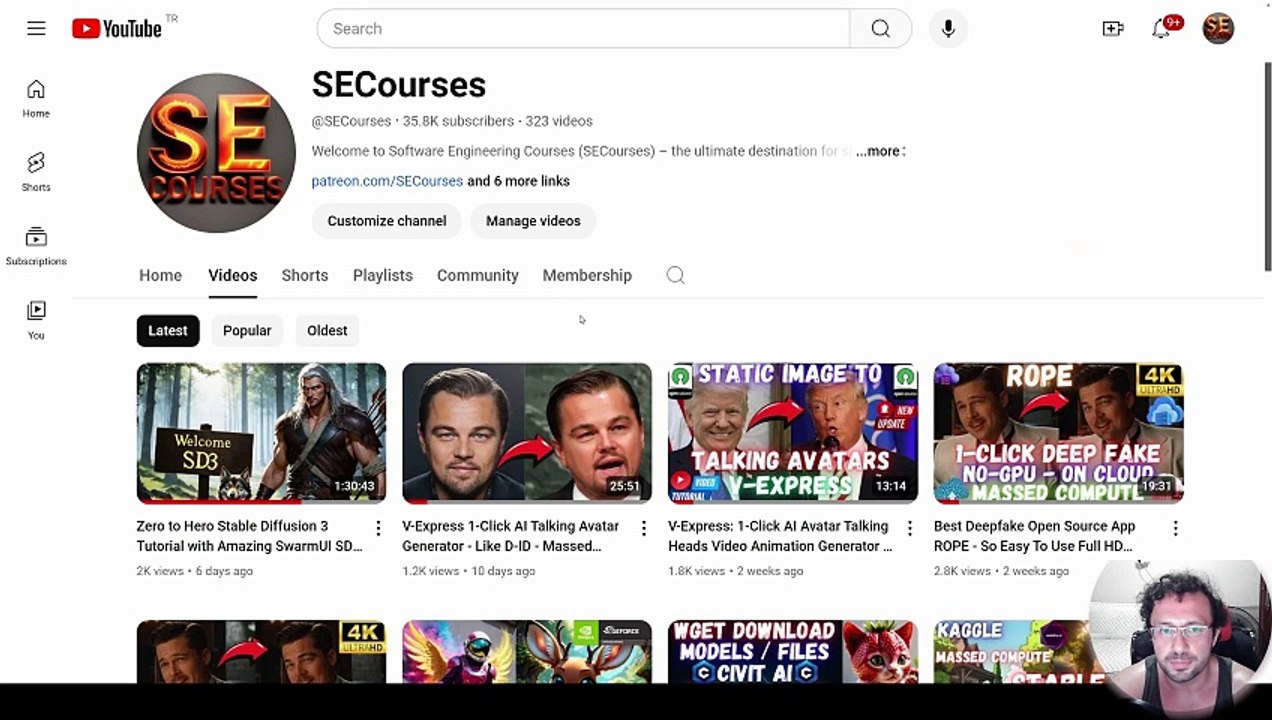
Task: Select the Latest sort chip
Action: click(x=168, y=330)
